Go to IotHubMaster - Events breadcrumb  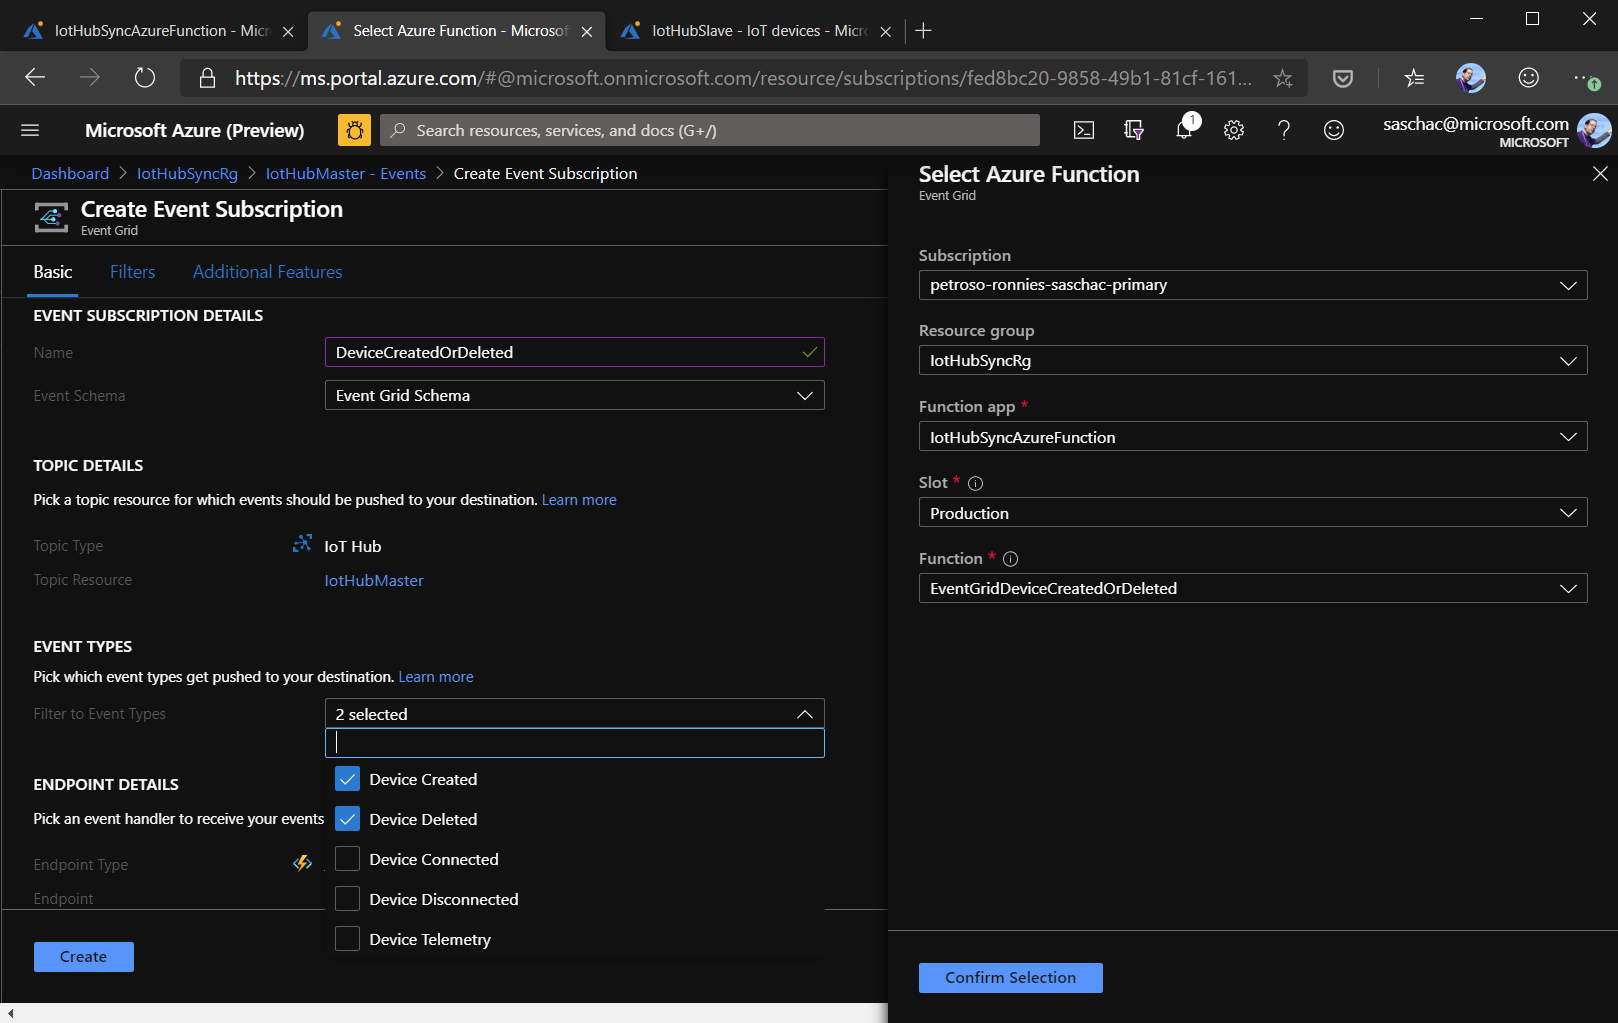[346, 174]
